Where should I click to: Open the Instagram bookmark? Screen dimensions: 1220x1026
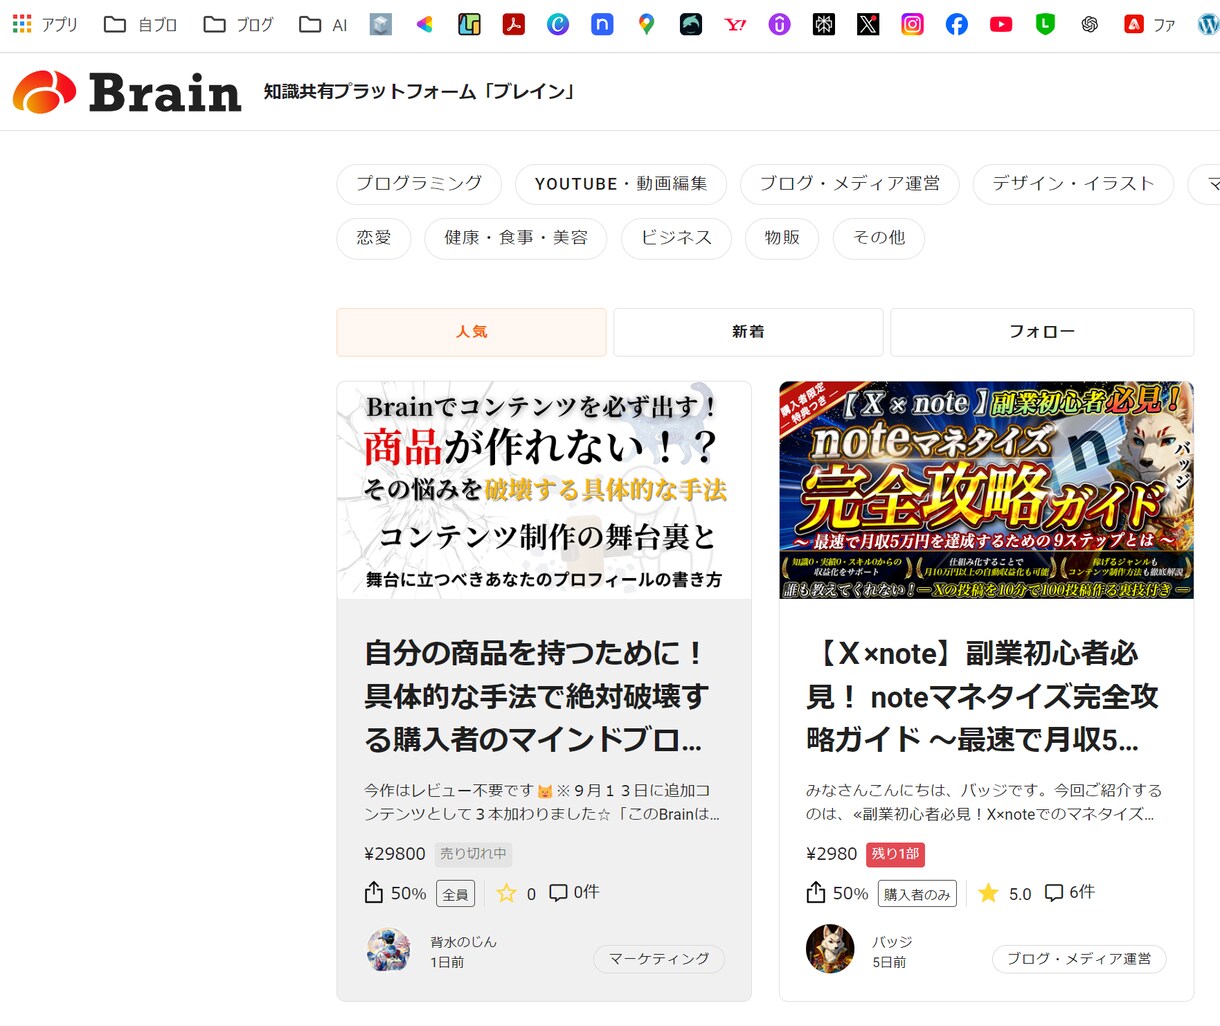coord(912,24)
